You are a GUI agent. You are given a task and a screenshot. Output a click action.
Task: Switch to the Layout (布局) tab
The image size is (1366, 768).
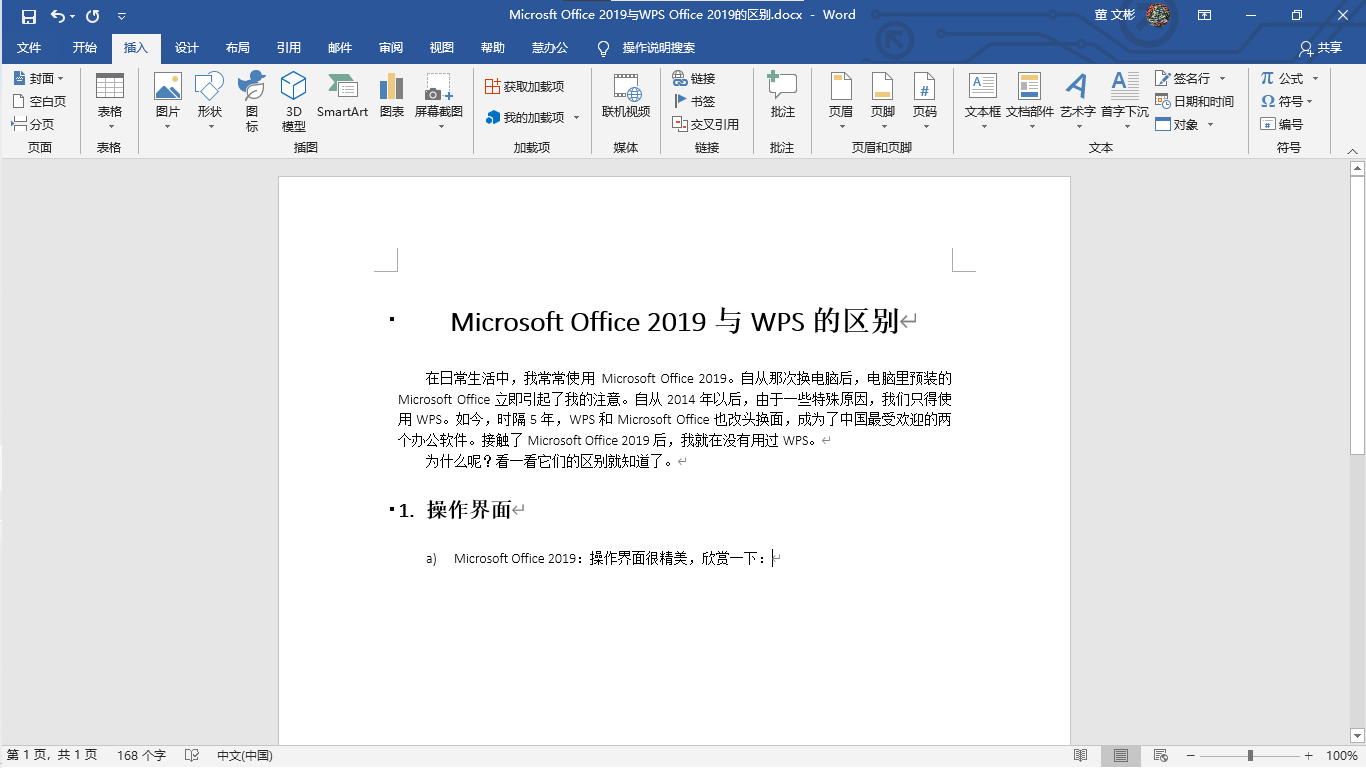click(237, 48)
